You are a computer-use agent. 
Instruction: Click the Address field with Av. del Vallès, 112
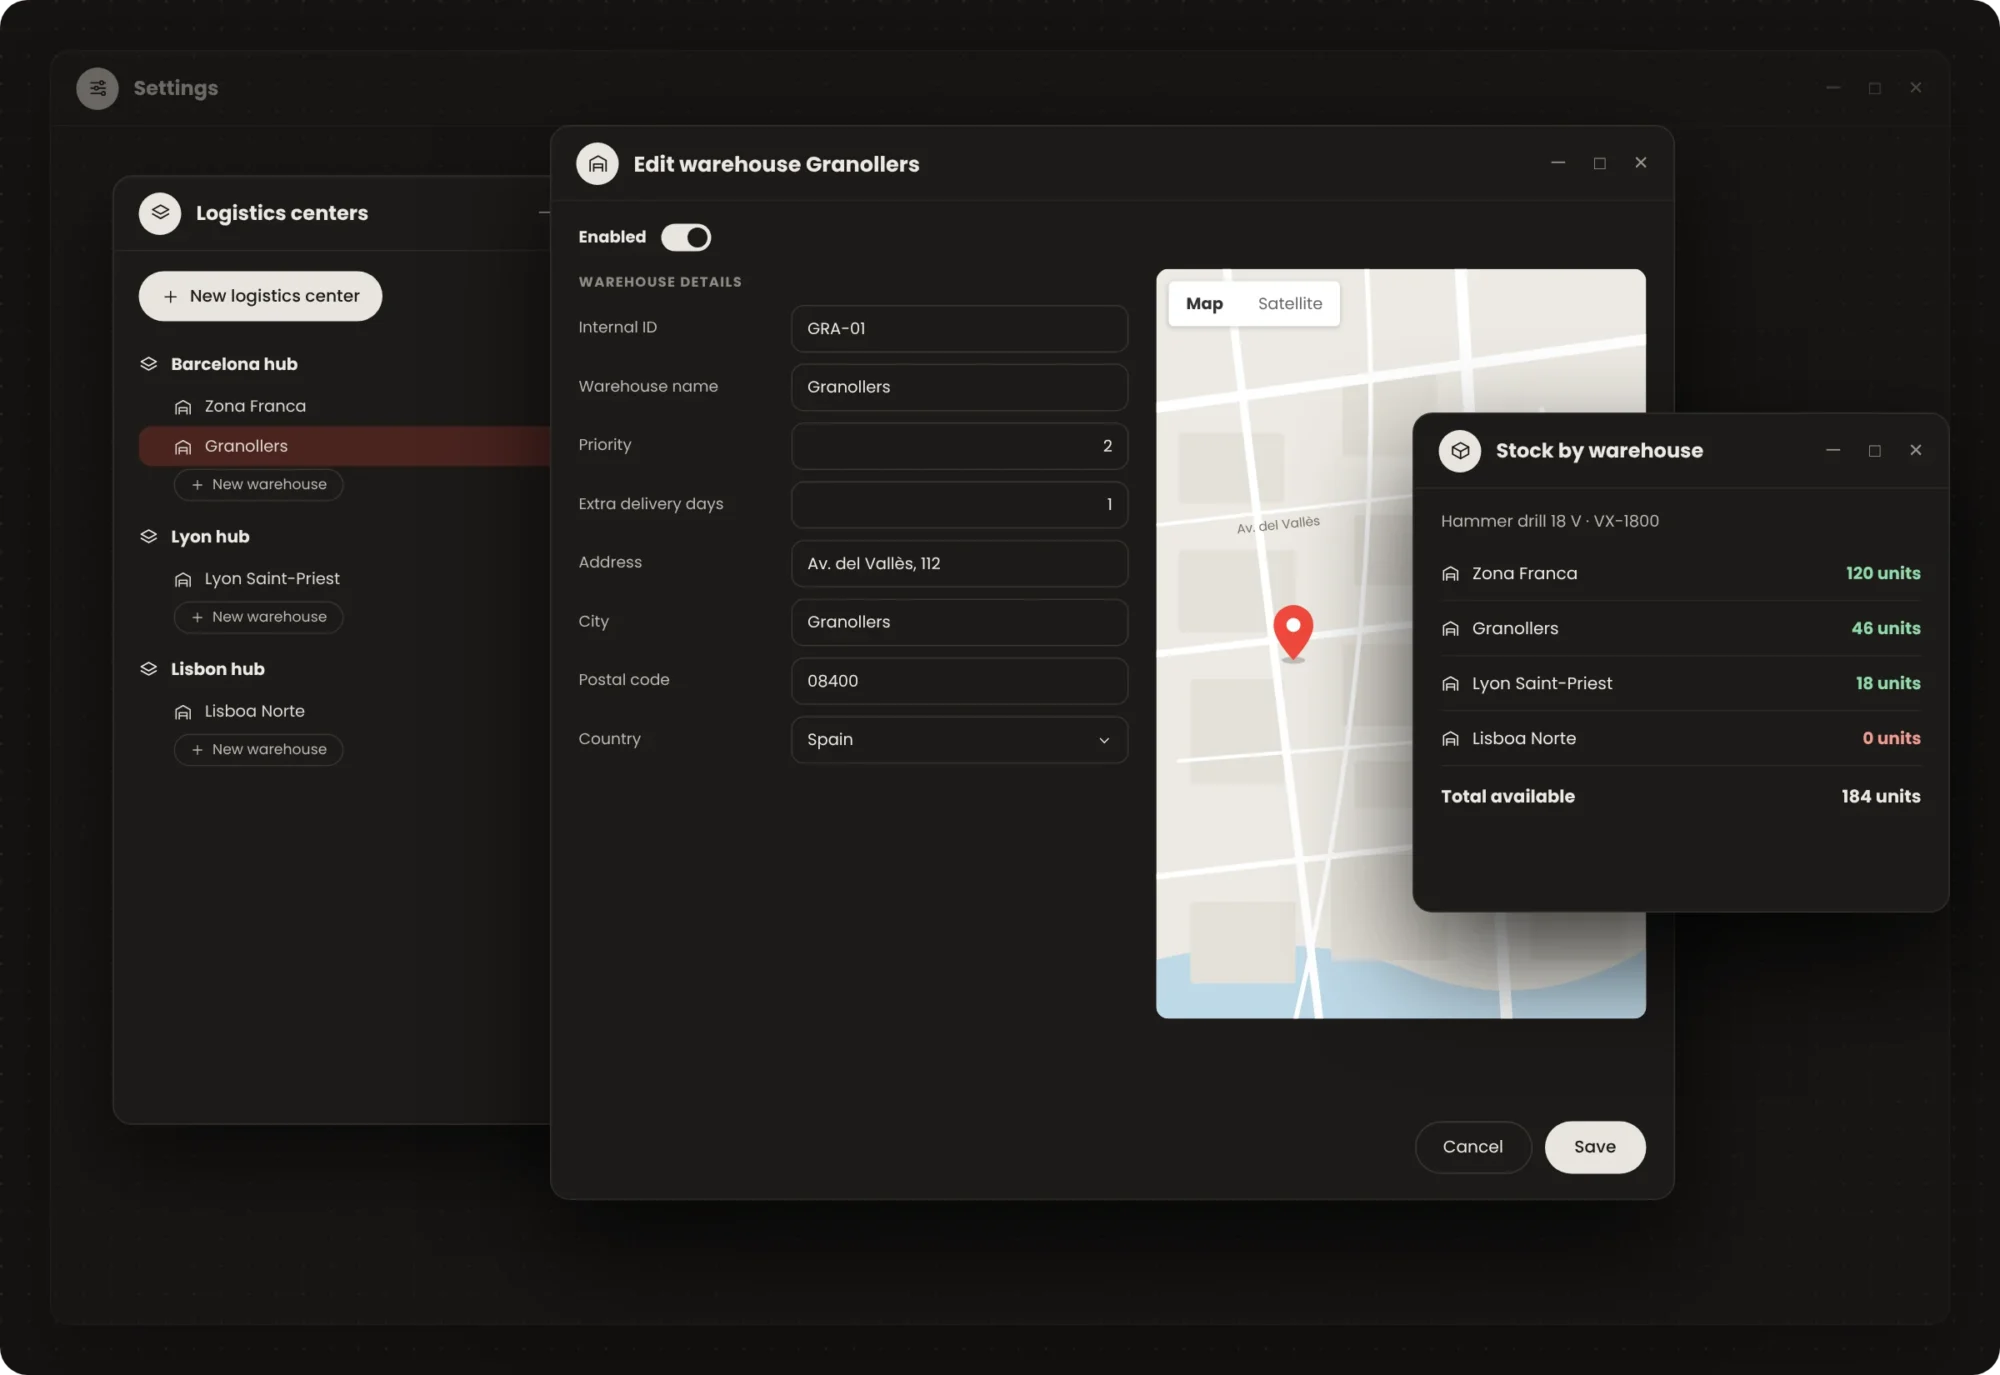tap(959, 564)
